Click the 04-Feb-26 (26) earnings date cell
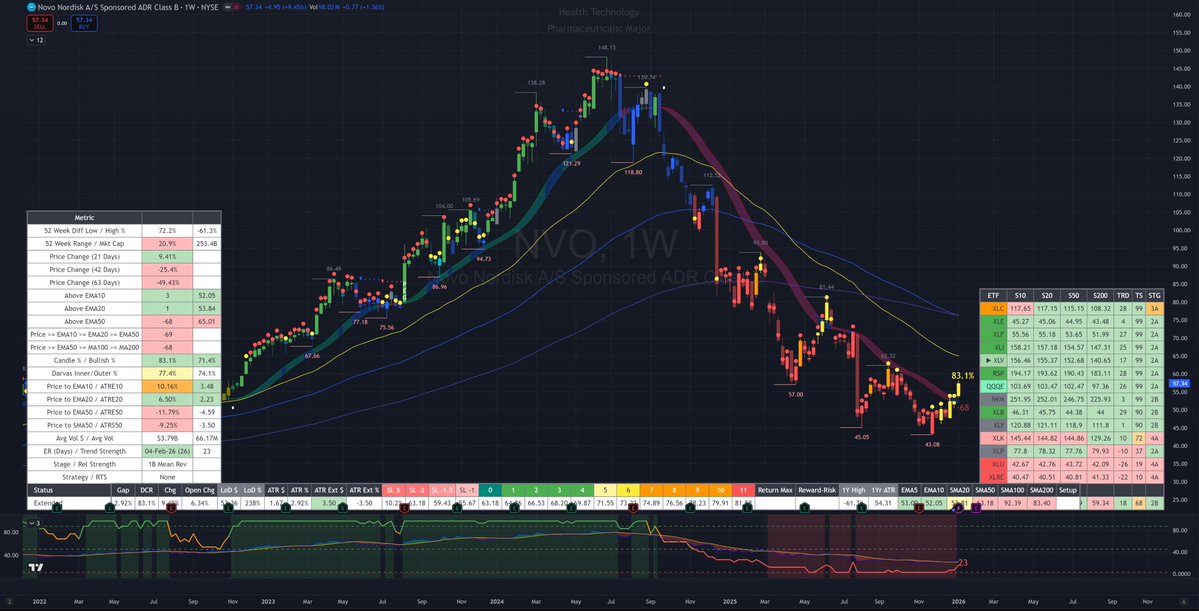 pyautogui.click(x=167, y=451)
